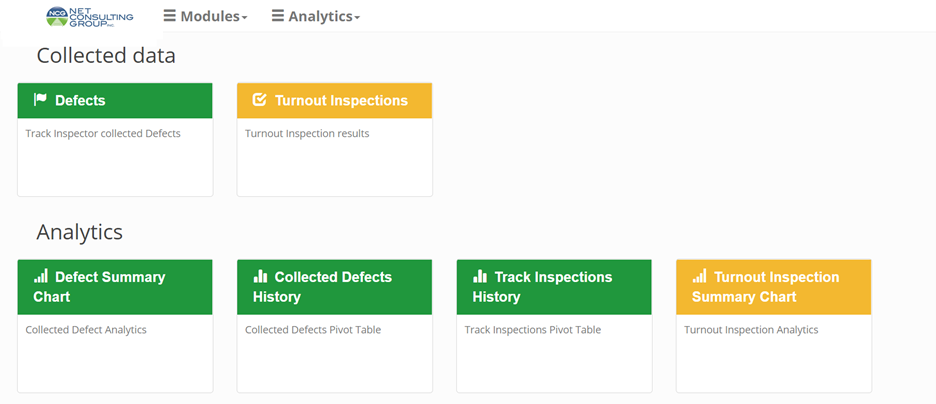Select the Defect Summary Chart title
Screen dimensions: 936x404
point(99,286)
